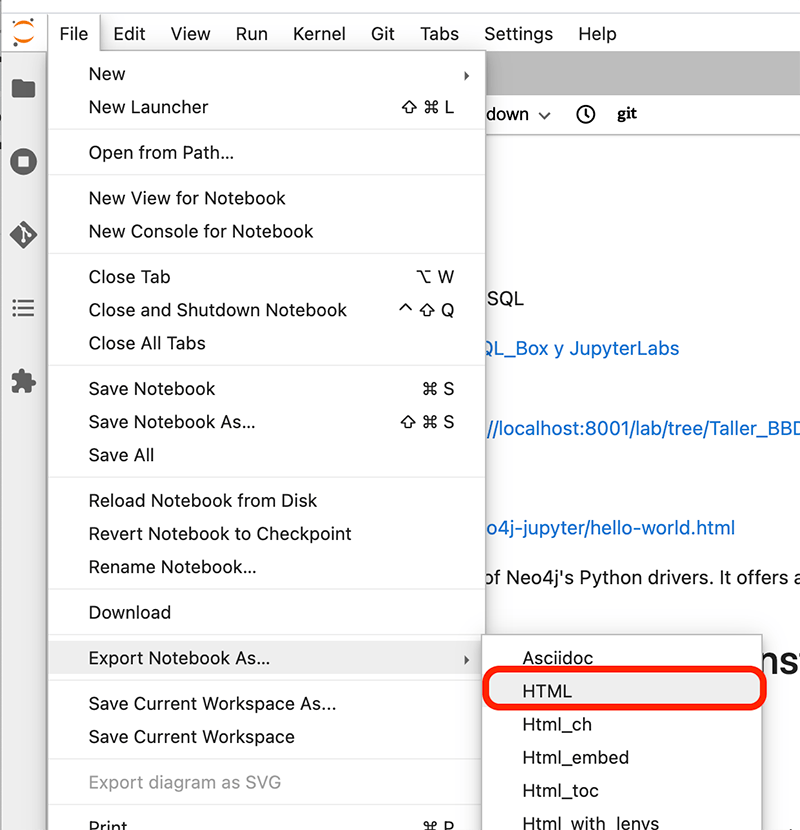Click Save Notebook
The height and width of the screenshot is (830, 800).
[267, 389]
